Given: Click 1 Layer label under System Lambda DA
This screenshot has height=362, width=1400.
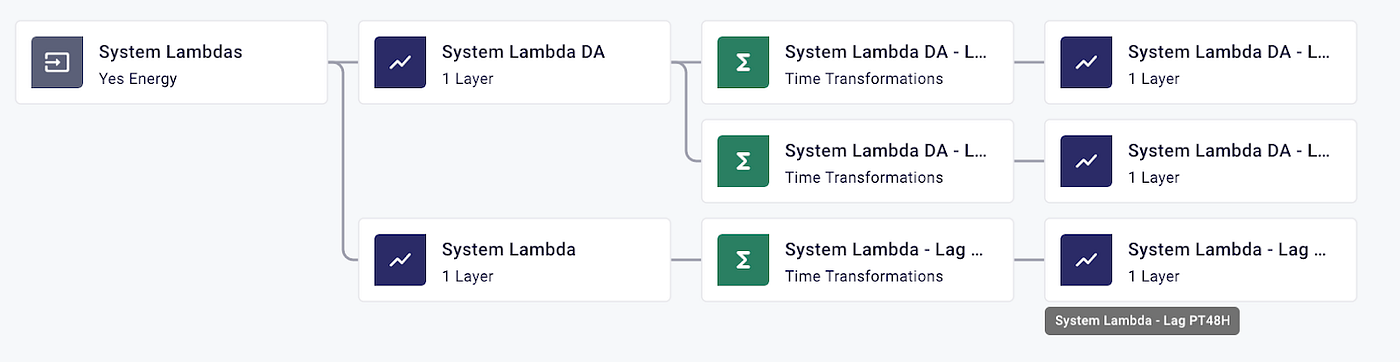Looking at the screenshot, I should tap(467, 79).
